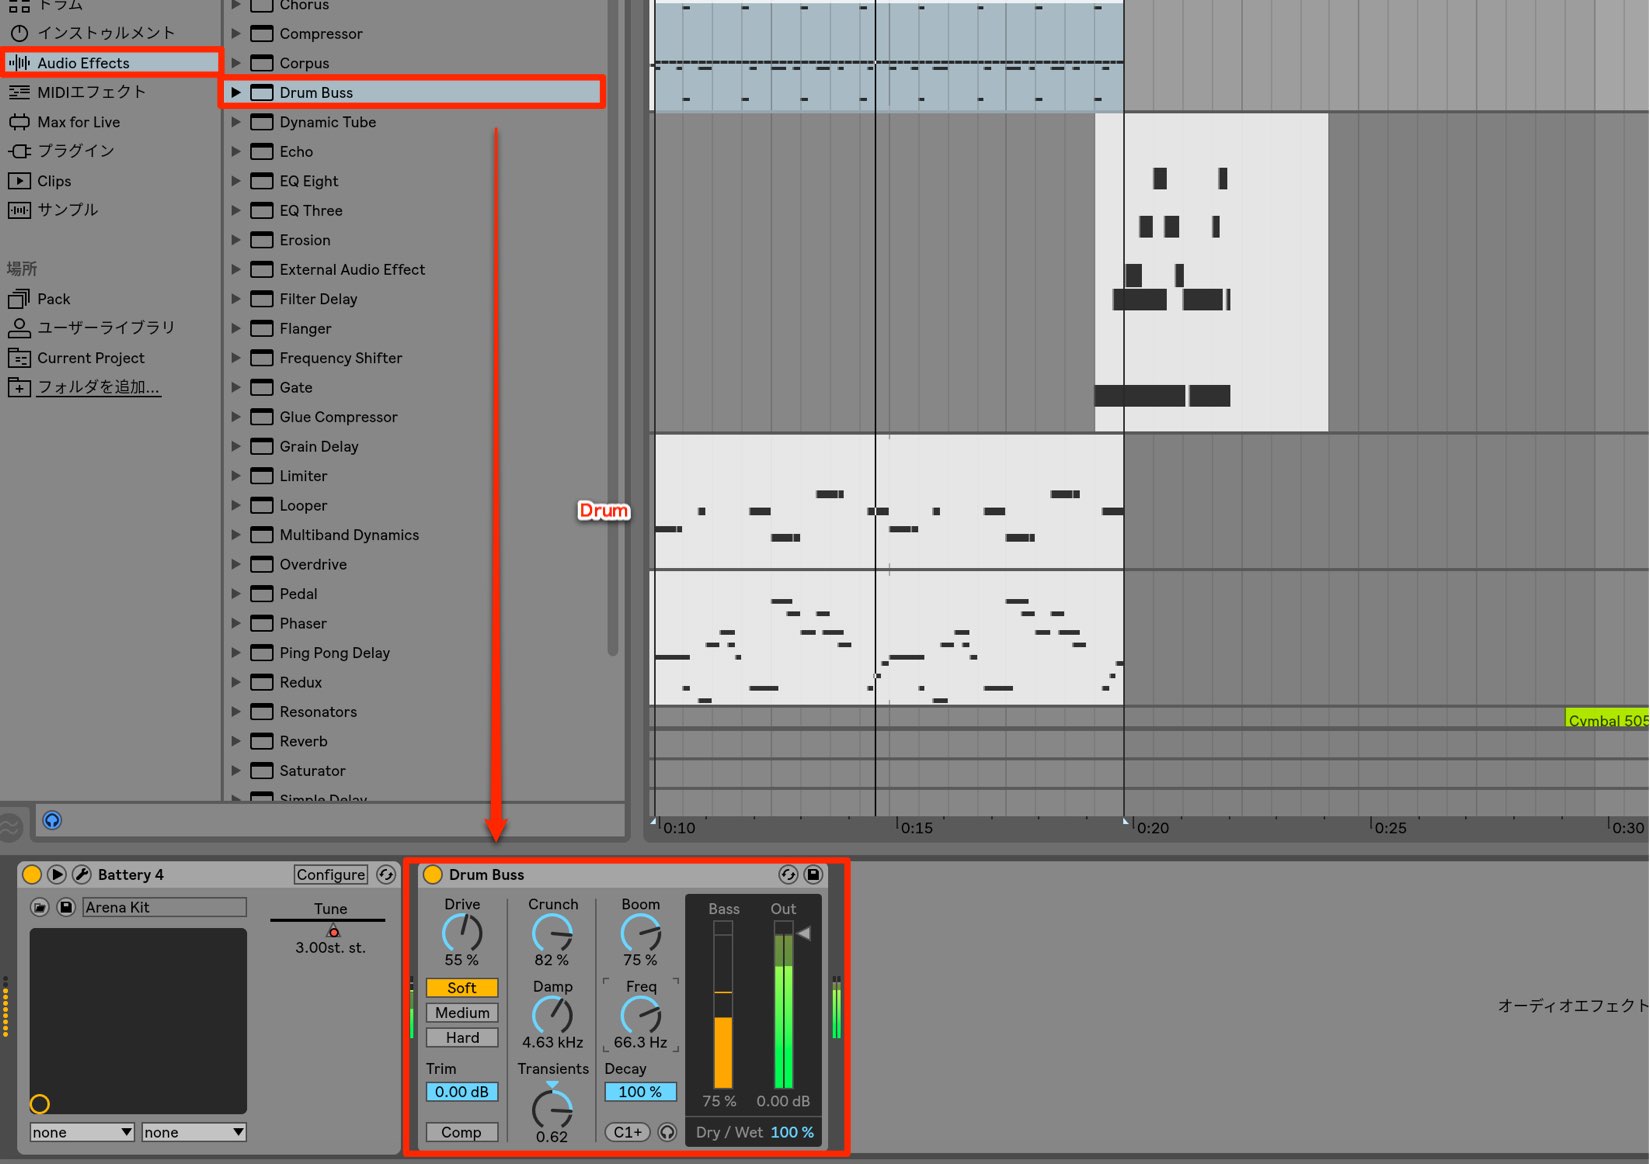This screenshot has width=1650, height=1164.
Task: Click the サンプル waveform icon
Action: [x=19, y=210]
